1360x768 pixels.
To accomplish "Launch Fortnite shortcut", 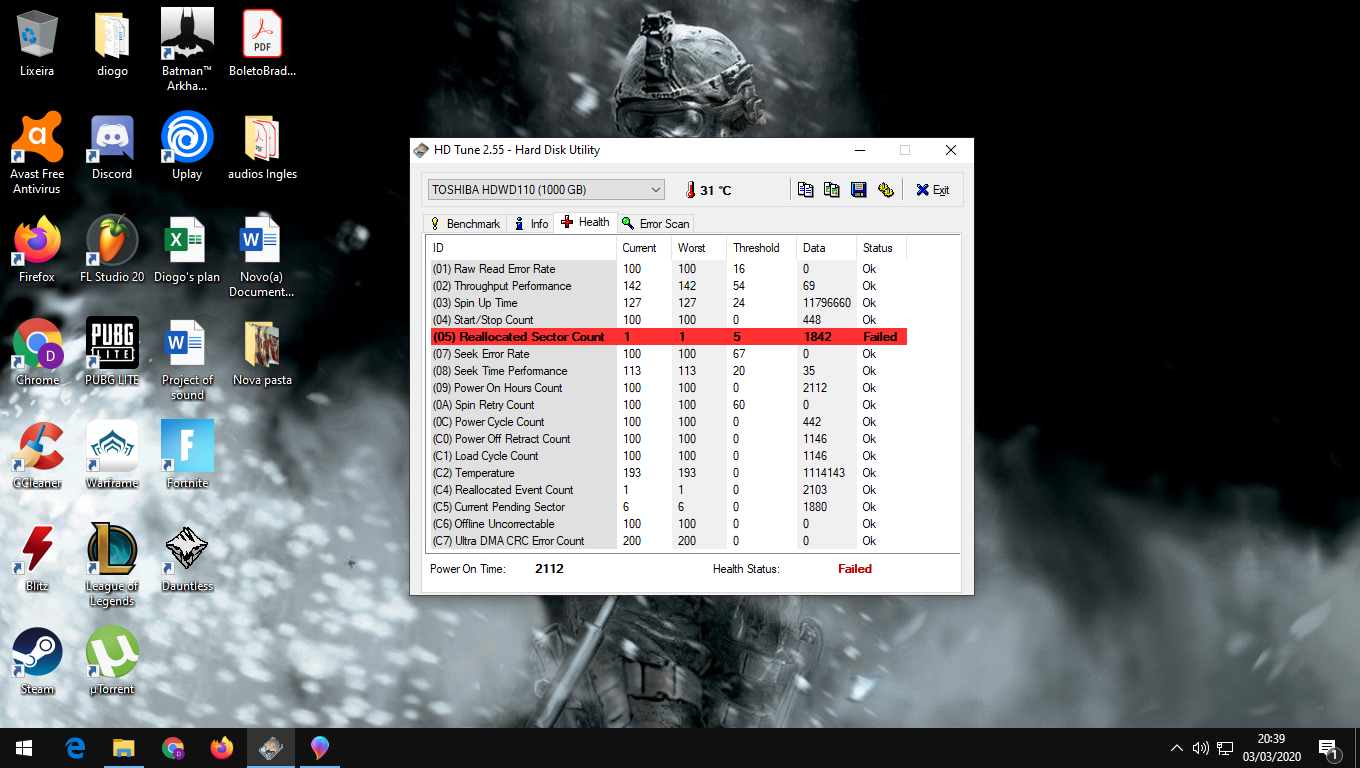I will (187, 456).
